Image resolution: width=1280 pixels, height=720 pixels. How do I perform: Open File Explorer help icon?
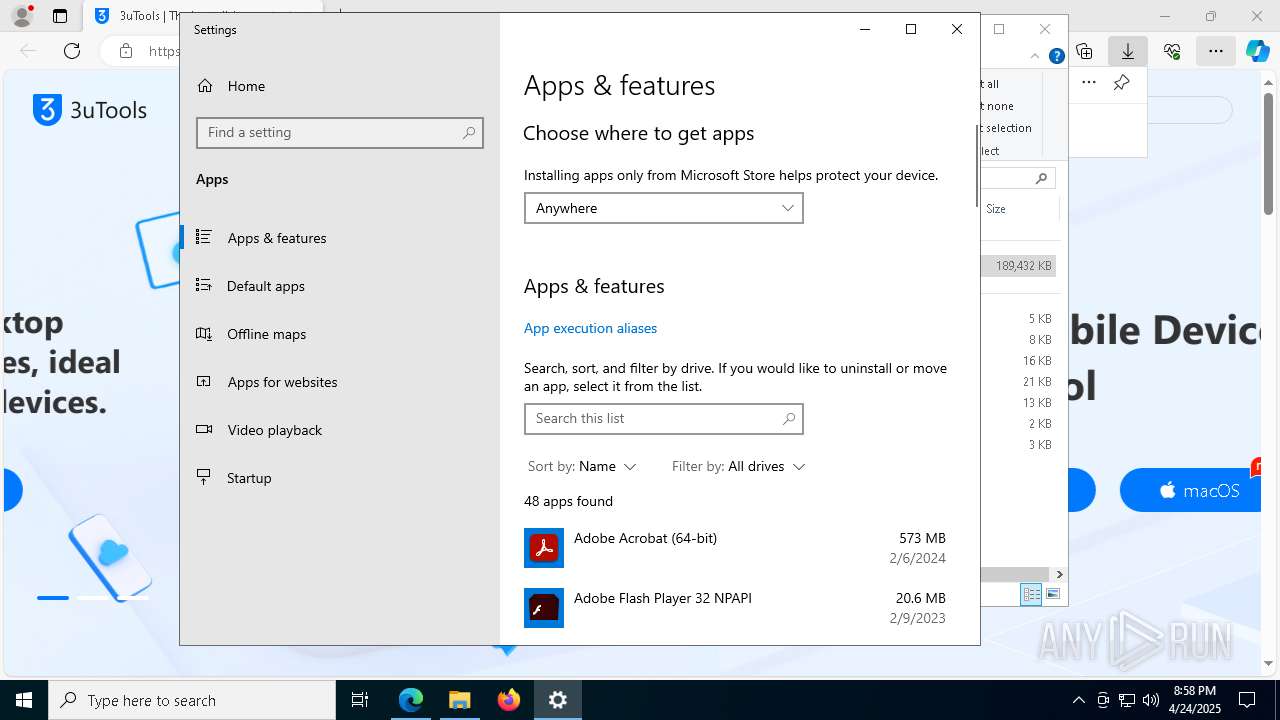(1056, 56)
